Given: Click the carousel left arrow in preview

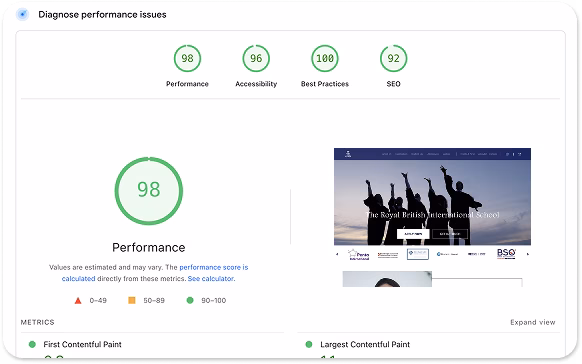Looking at the screenshot, I should point(337,254).
